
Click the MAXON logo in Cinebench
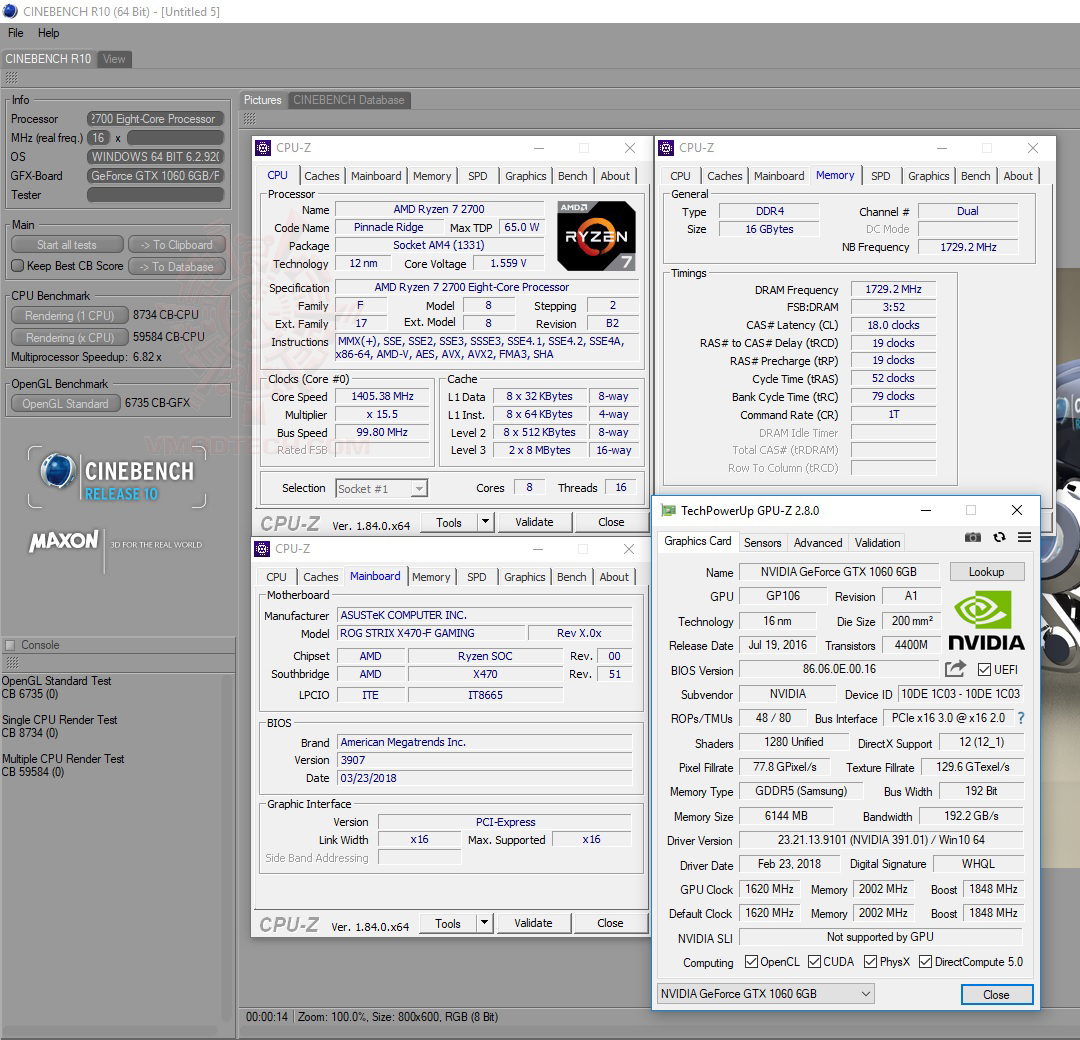(x=62, y=541)
